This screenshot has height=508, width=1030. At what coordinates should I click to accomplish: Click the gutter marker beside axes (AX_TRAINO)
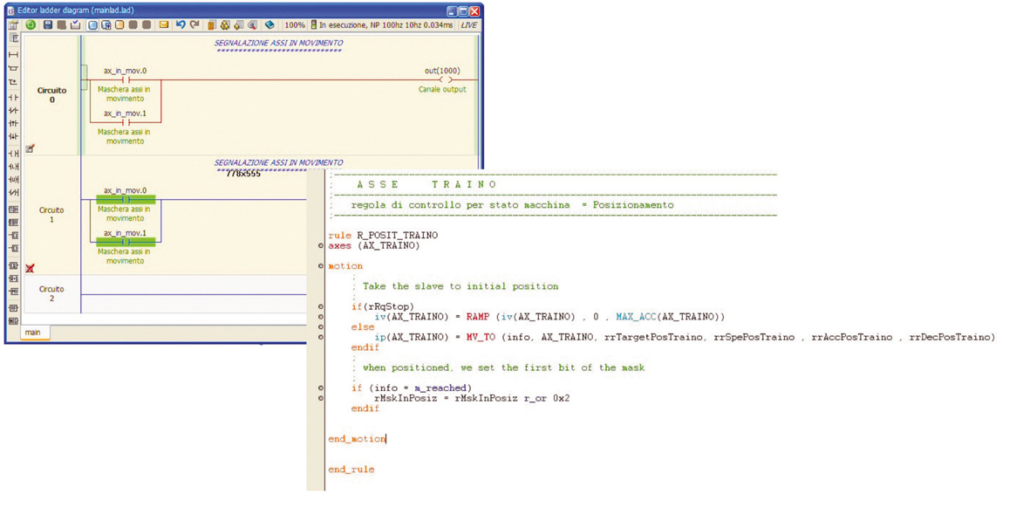[320, 246]
